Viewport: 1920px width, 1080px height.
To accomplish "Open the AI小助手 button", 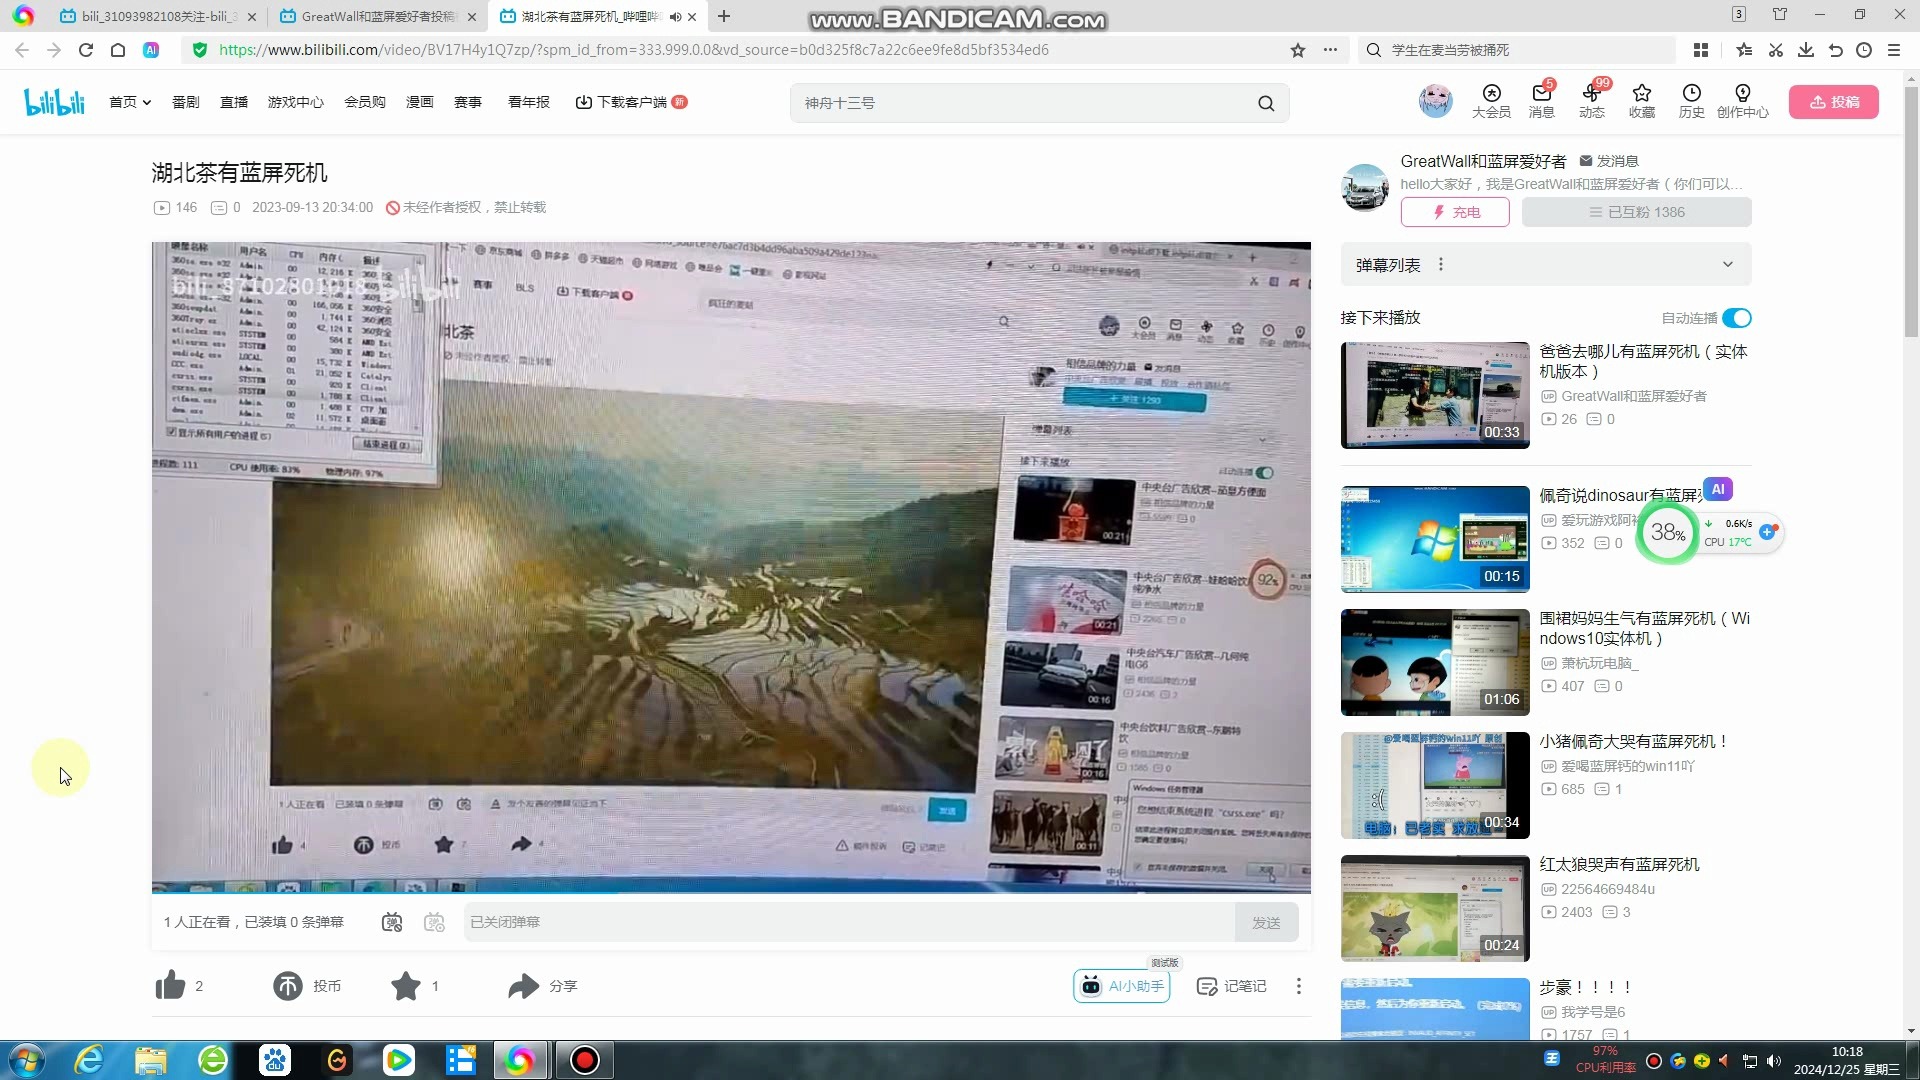I will [1122, 986].
